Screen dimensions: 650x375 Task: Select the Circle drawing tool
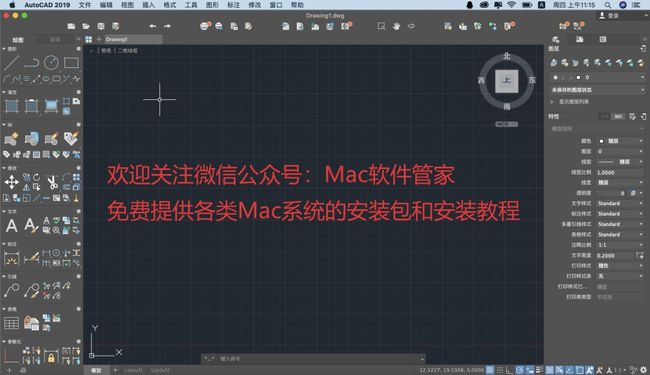51,63
